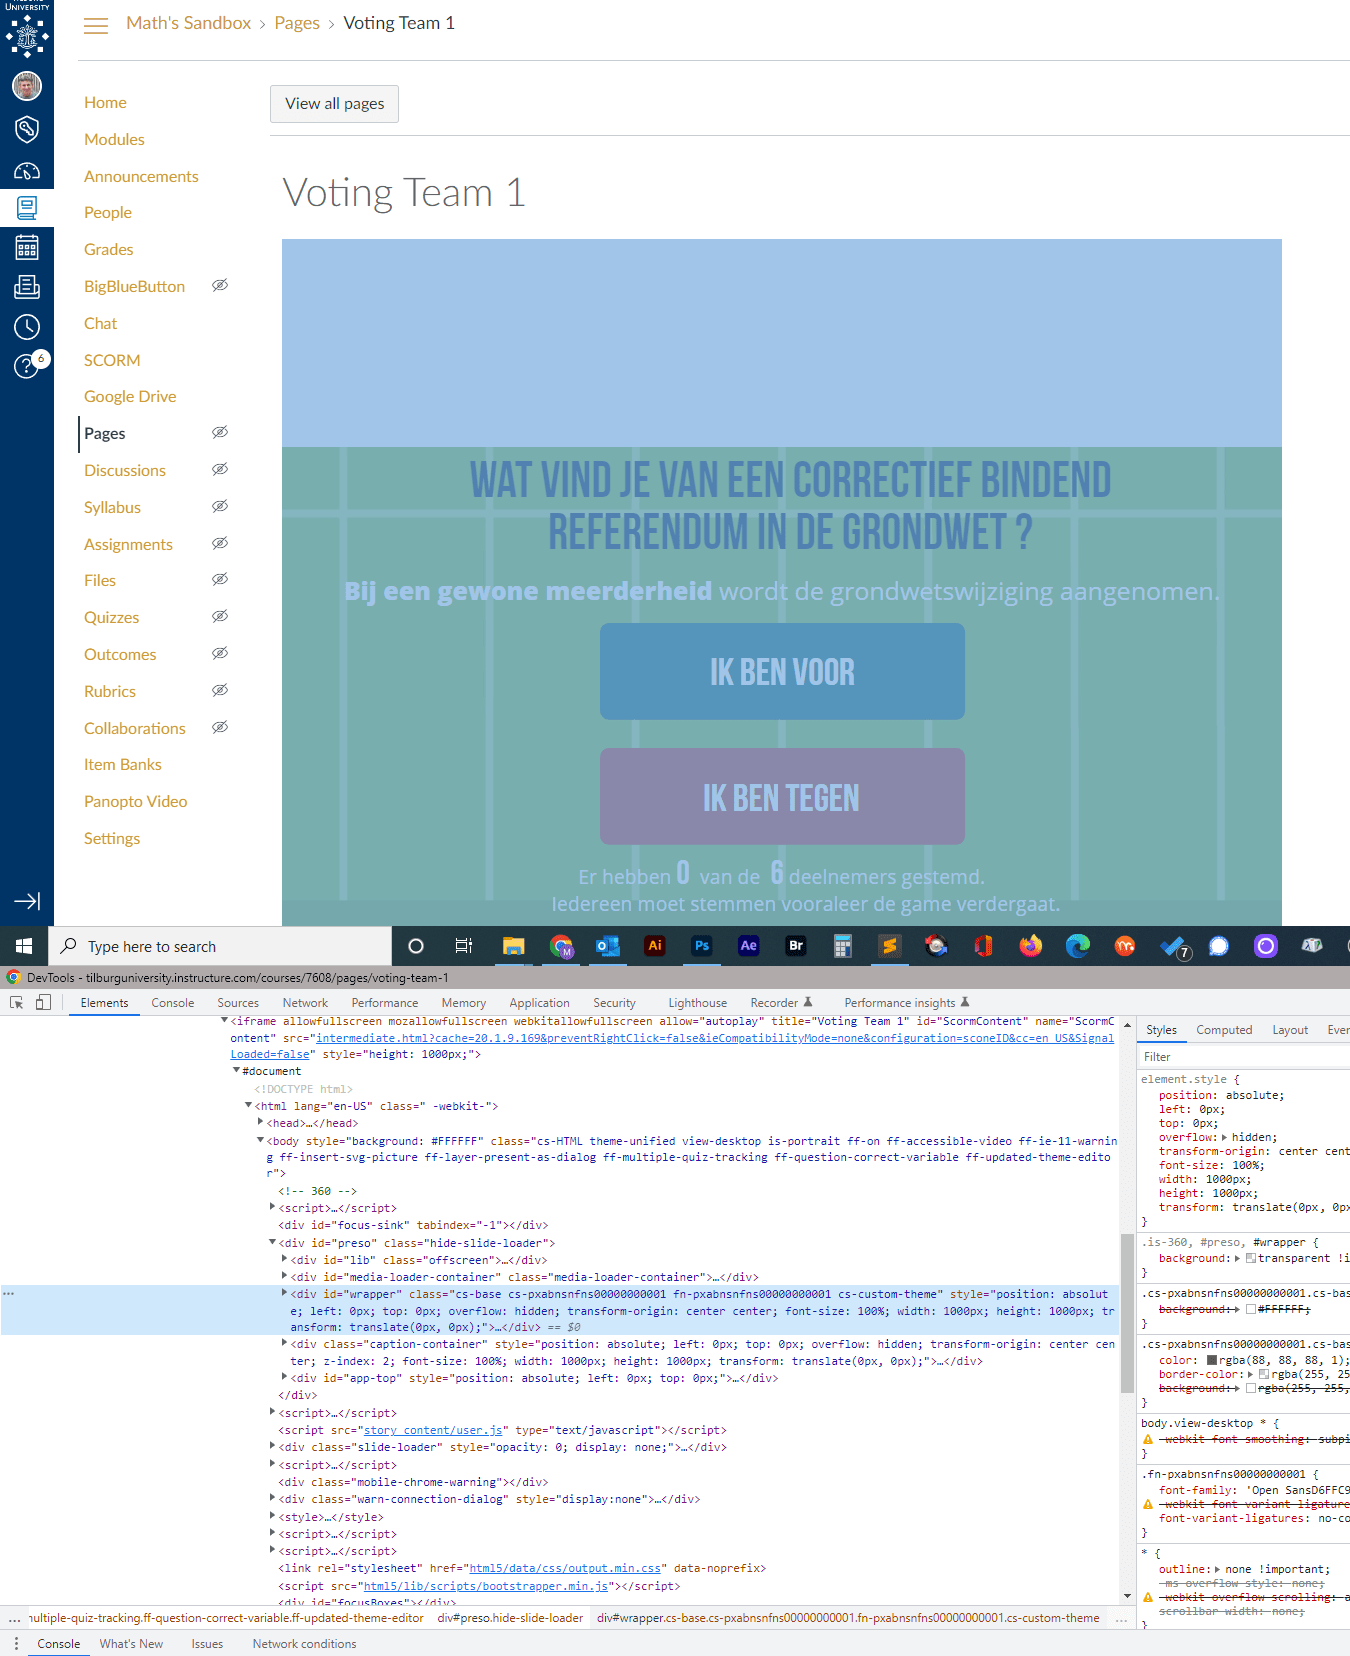Focus the Styles Filter input field

[1243, 1057]
